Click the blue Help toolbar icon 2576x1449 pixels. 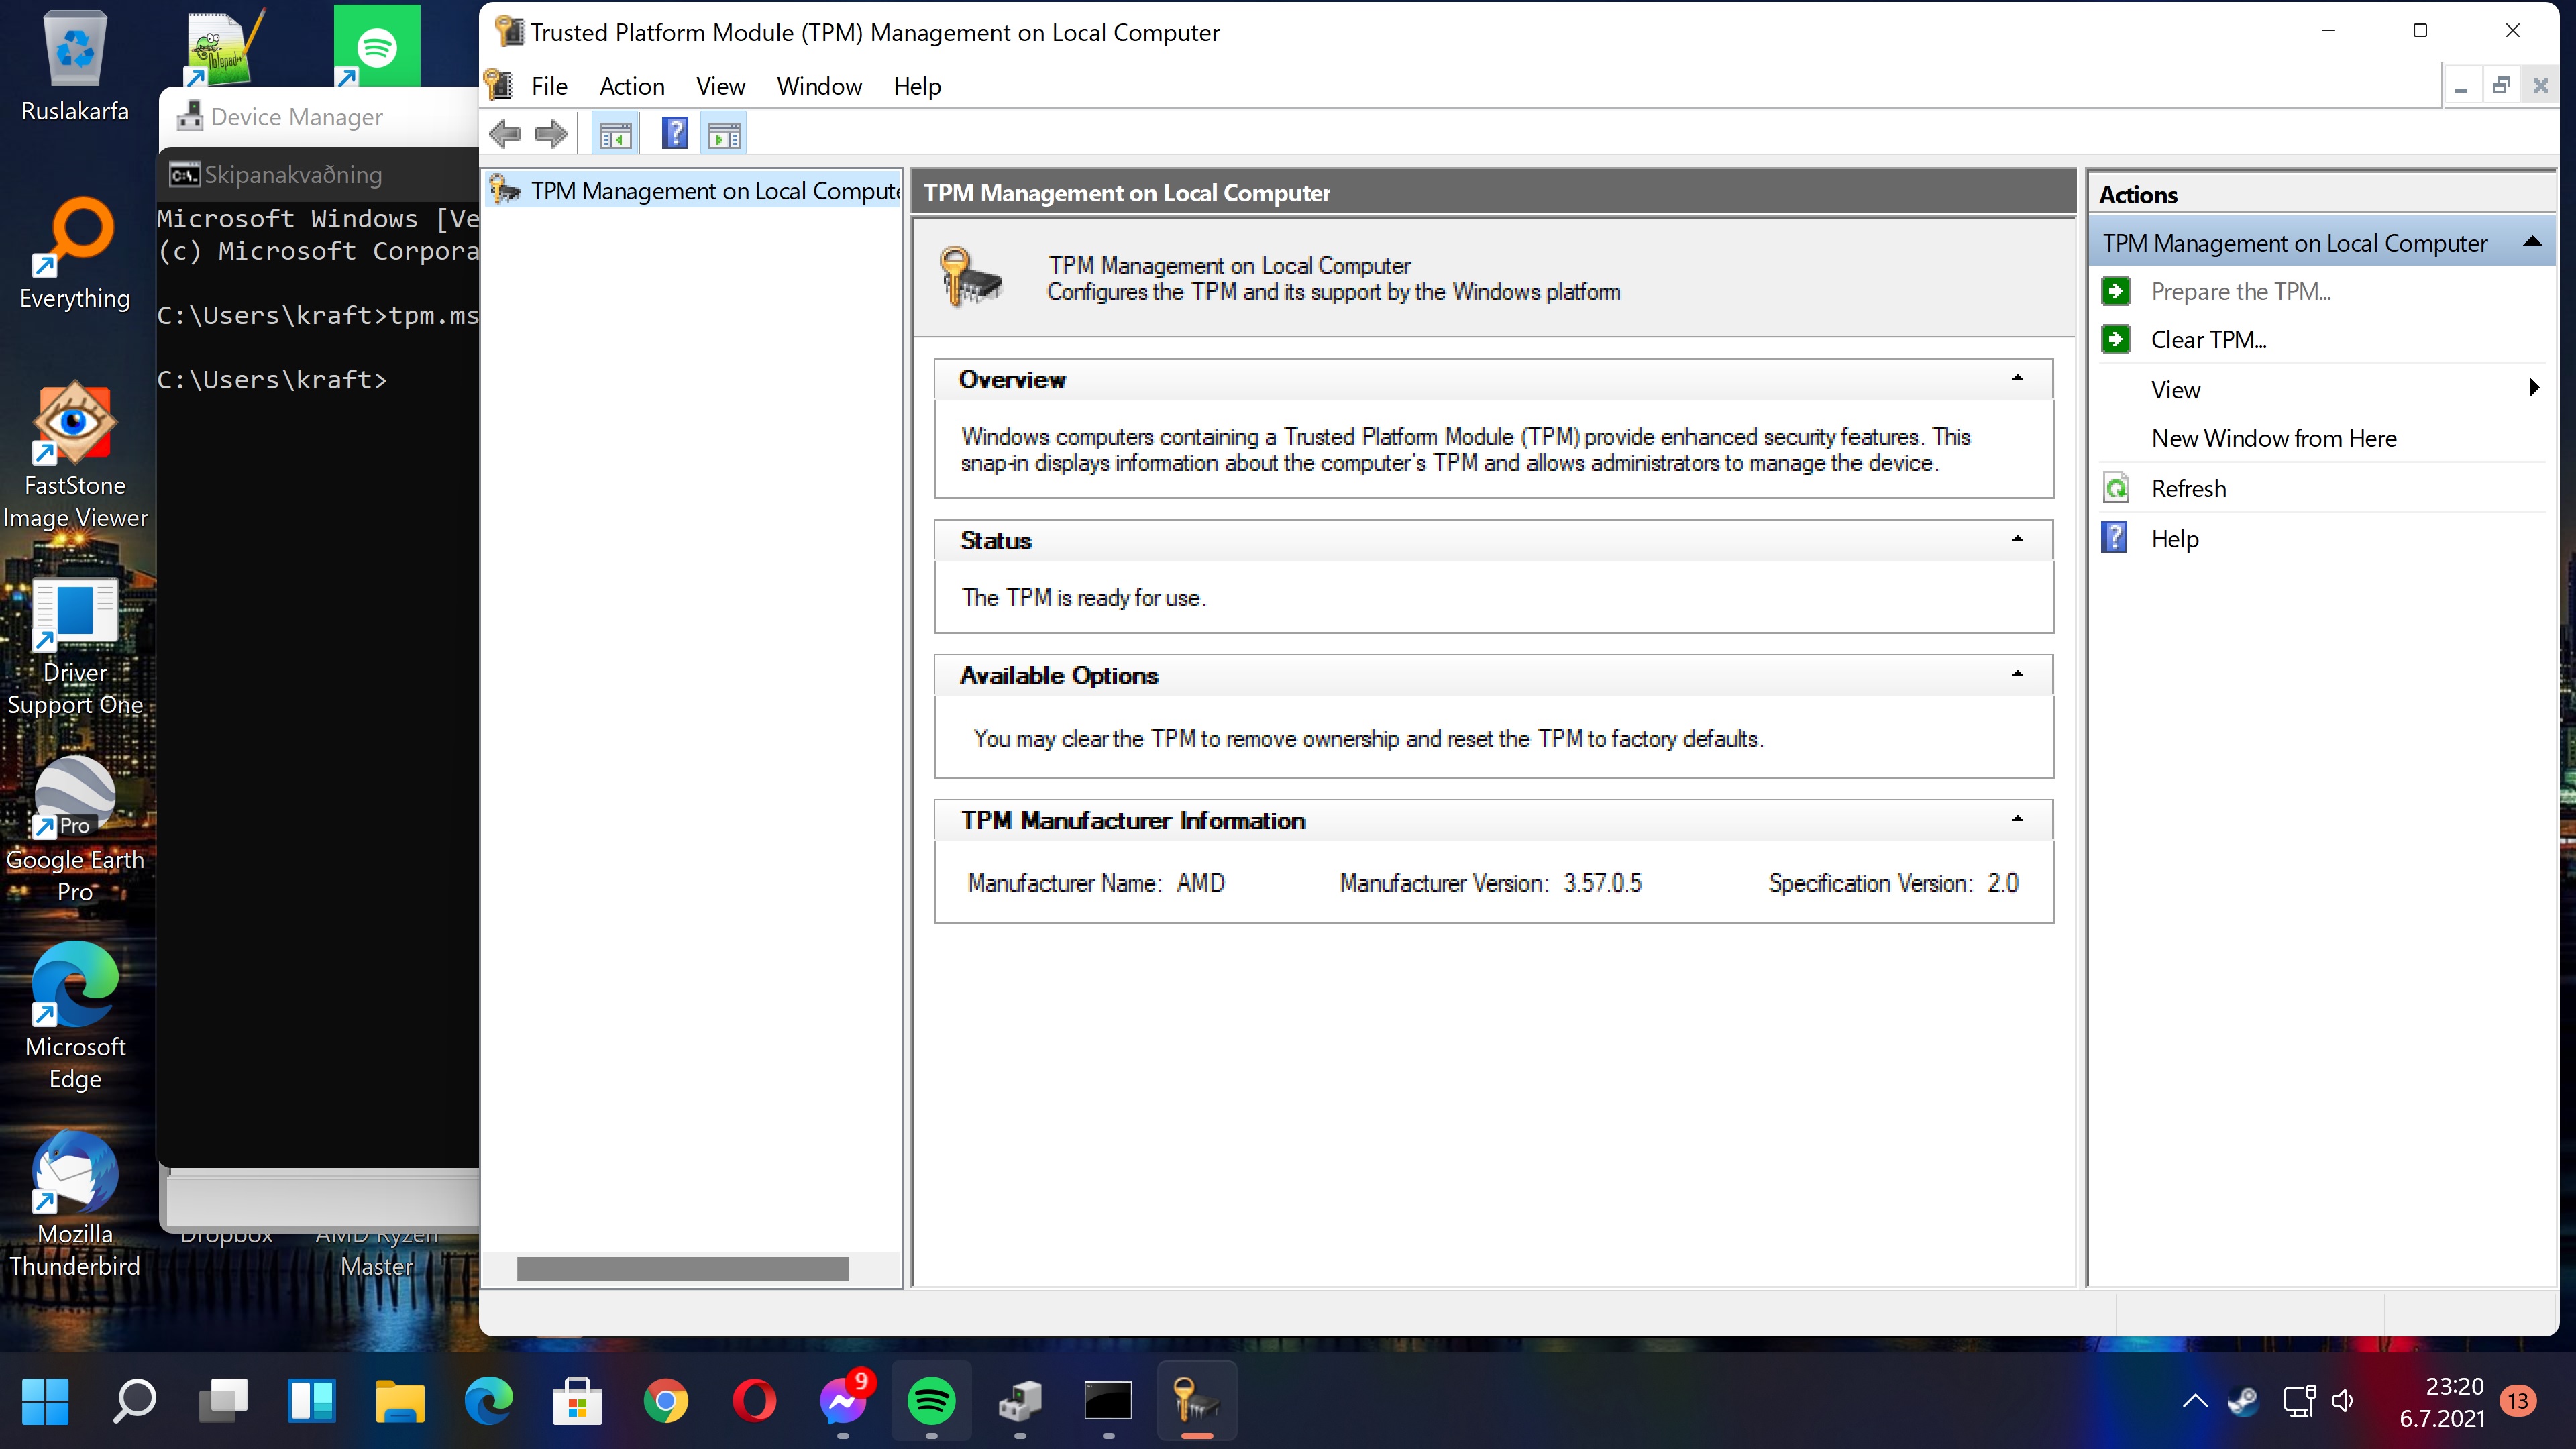[x=675, y=133]
